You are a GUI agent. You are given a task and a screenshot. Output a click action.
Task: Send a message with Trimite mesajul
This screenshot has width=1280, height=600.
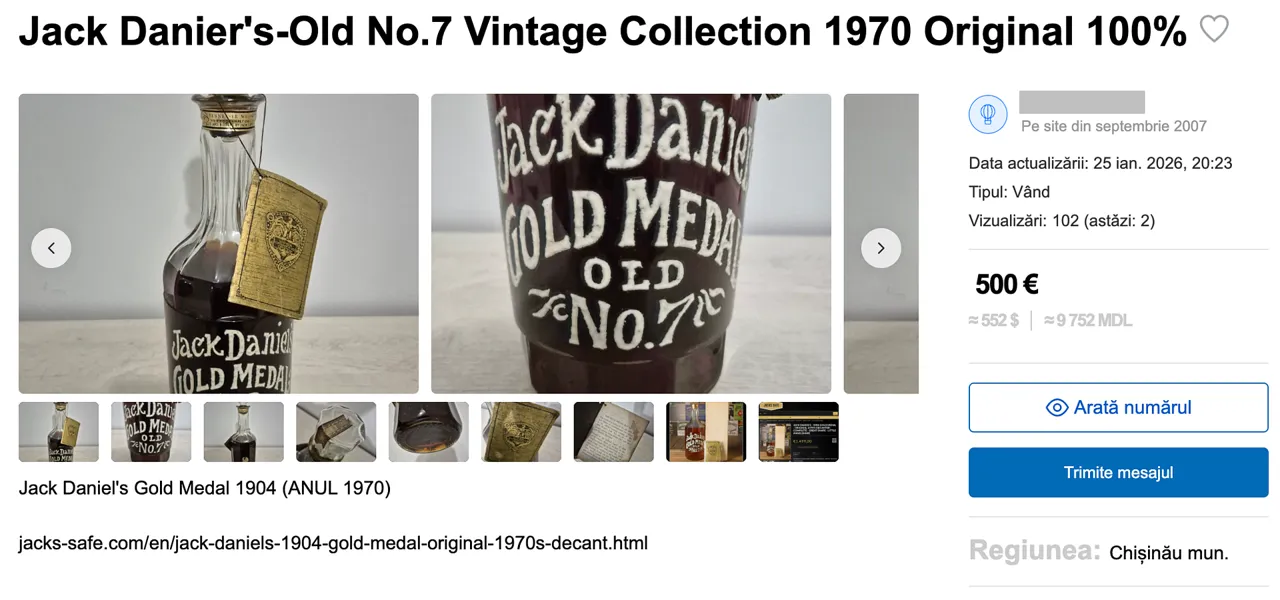pos(1118,472)
